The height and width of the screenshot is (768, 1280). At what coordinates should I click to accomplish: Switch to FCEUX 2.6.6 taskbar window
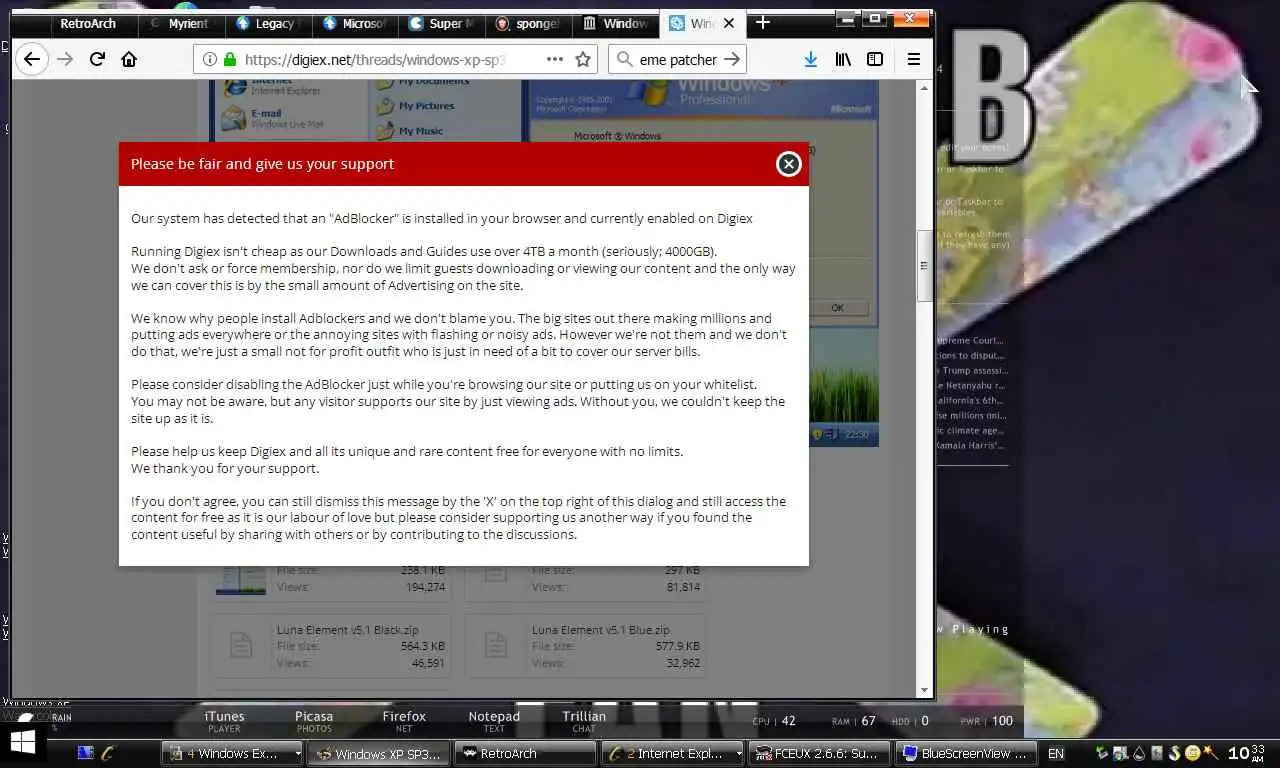pos(819,753)
